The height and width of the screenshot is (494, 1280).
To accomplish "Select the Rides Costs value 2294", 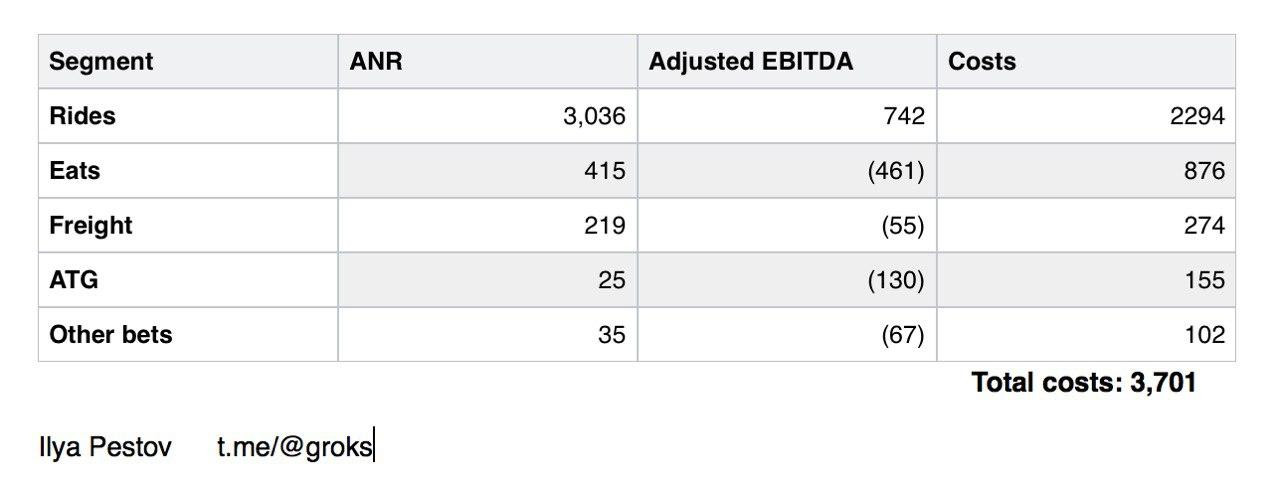I will 1197,117.
